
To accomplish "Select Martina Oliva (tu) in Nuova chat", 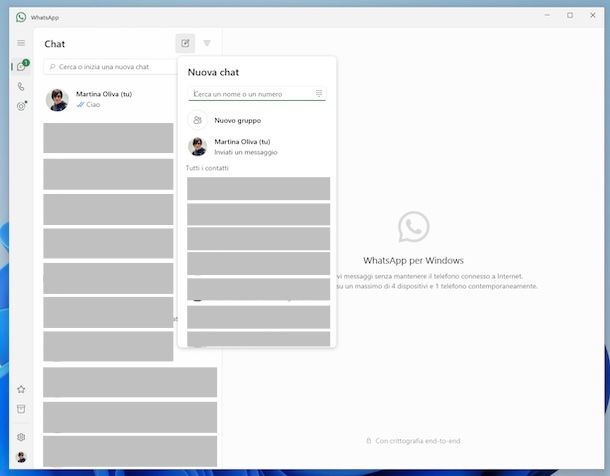I will [257, 147].
